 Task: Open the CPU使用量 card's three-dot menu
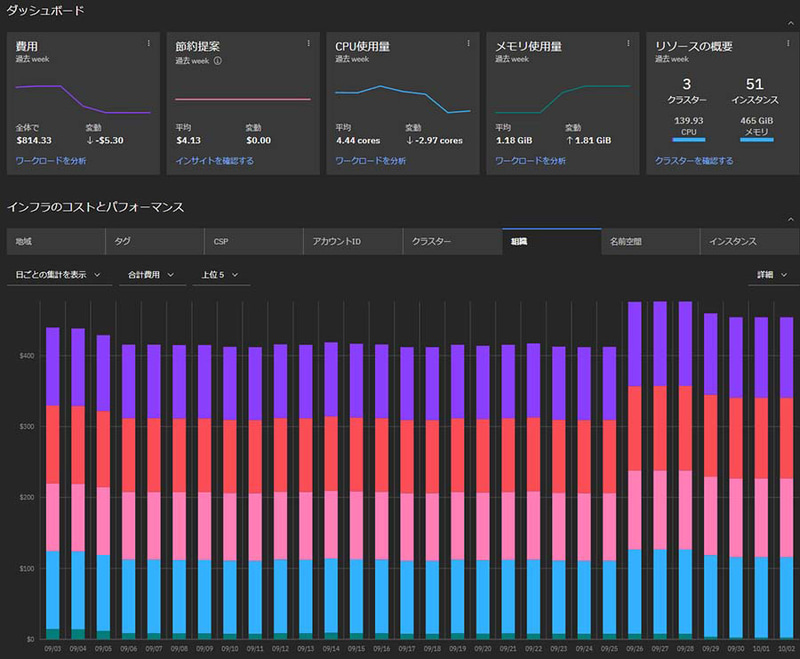coord(468,43)
